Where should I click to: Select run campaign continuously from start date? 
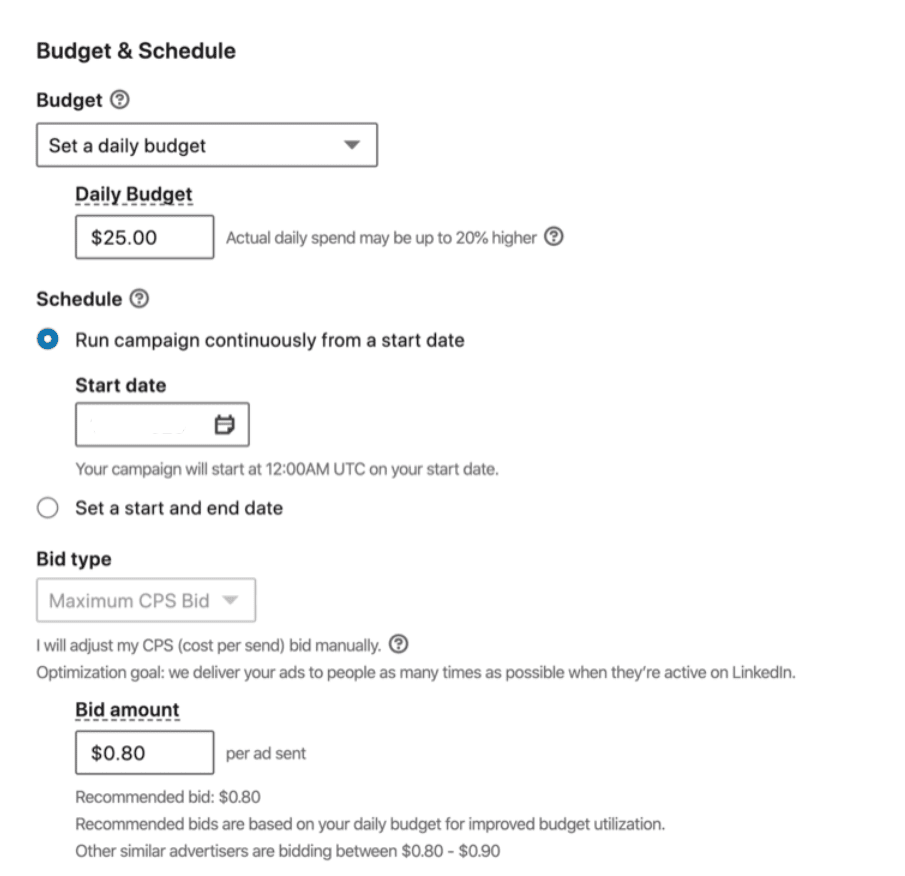(x=47, y=340)
